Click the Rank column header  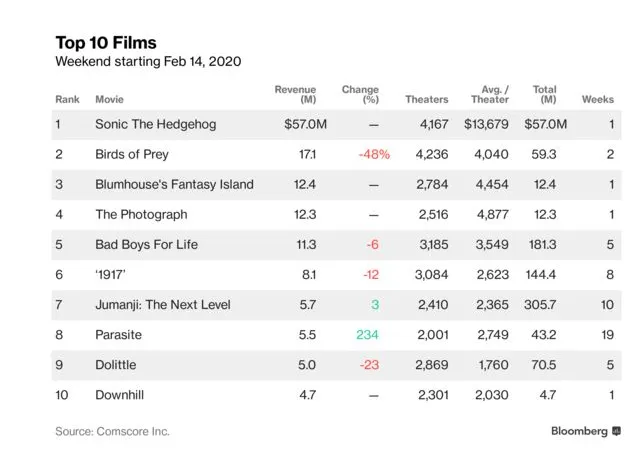point(66,100)
